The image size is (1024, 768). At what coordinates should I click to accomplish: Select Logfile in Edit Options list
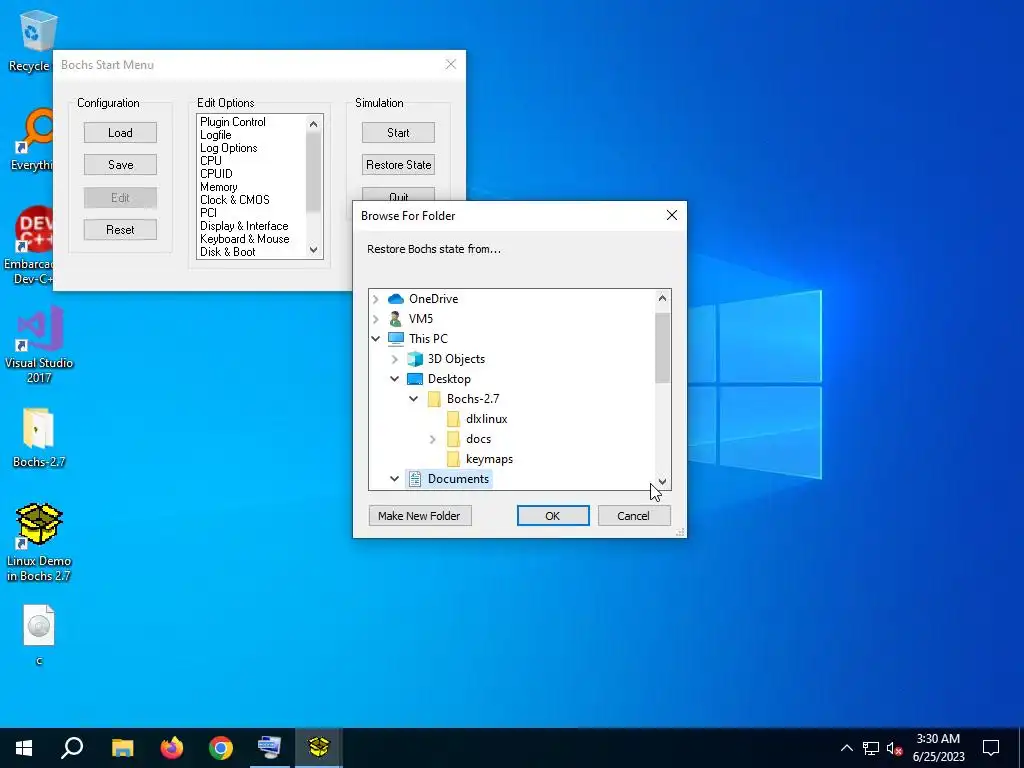tap(216, 135)
